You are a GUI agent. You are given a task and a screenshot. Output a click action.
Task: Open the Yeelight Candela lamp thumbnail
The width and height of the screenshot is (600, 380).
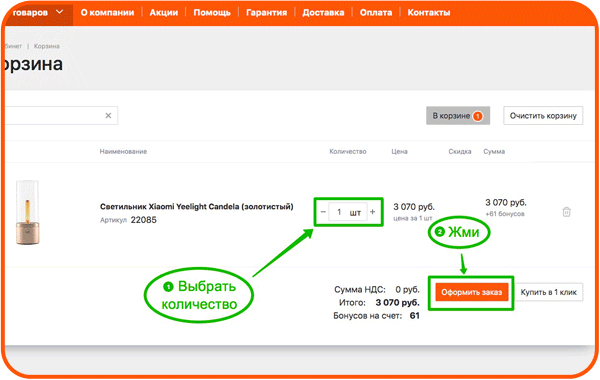[x=28, y=212]
